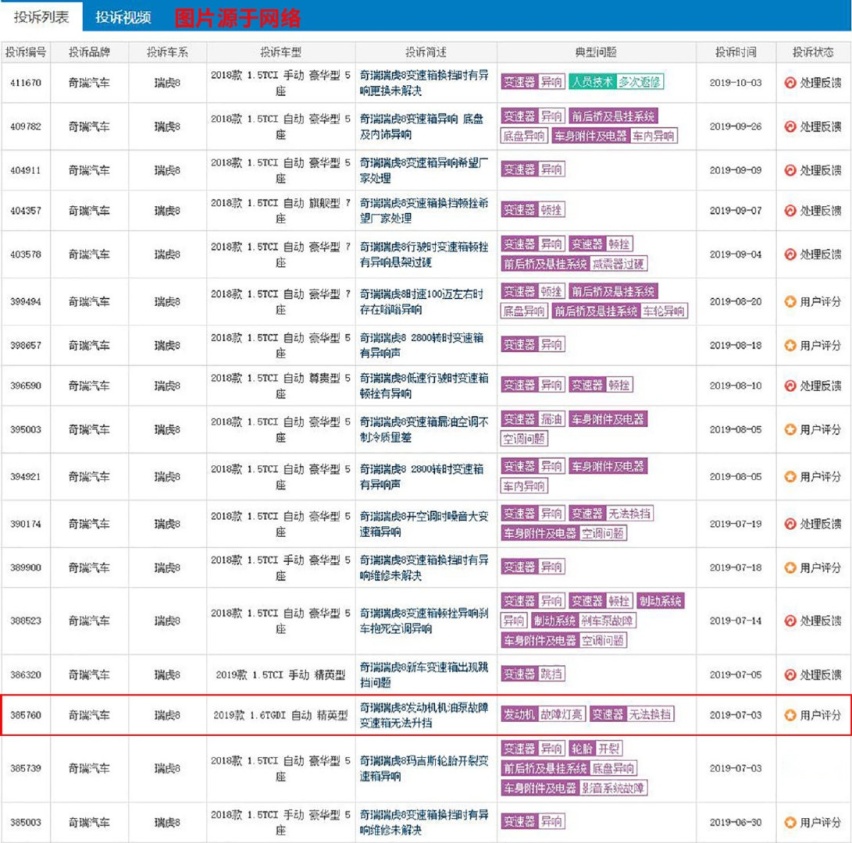
Task: Click the 2019款 1.6TGDI 自动 精英型 model cell
Action: pos(280,715)
